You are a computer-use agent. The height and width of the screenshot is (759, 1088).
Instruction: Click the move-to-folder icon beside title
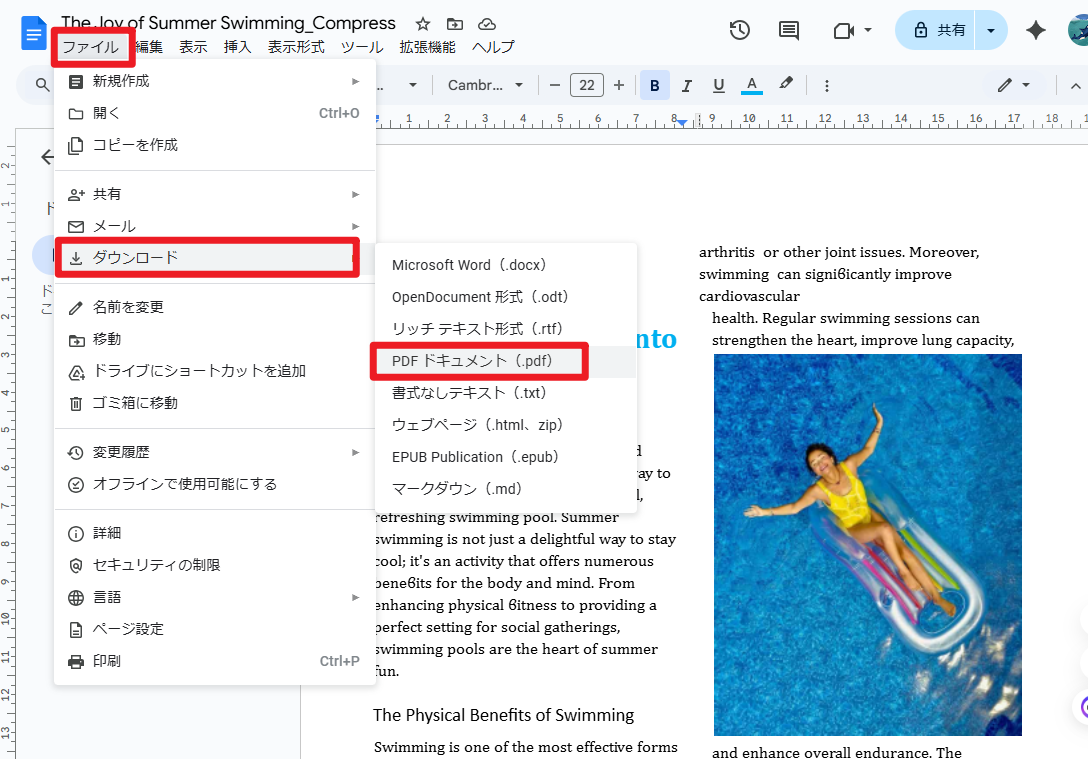click(454, 24)
